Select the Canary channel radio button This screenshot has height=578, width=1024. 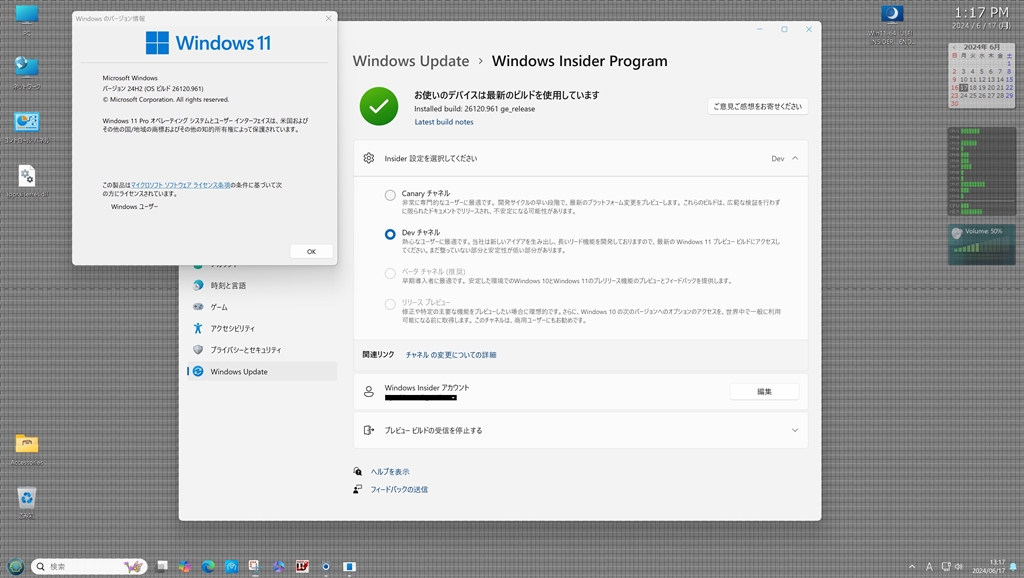390,195
